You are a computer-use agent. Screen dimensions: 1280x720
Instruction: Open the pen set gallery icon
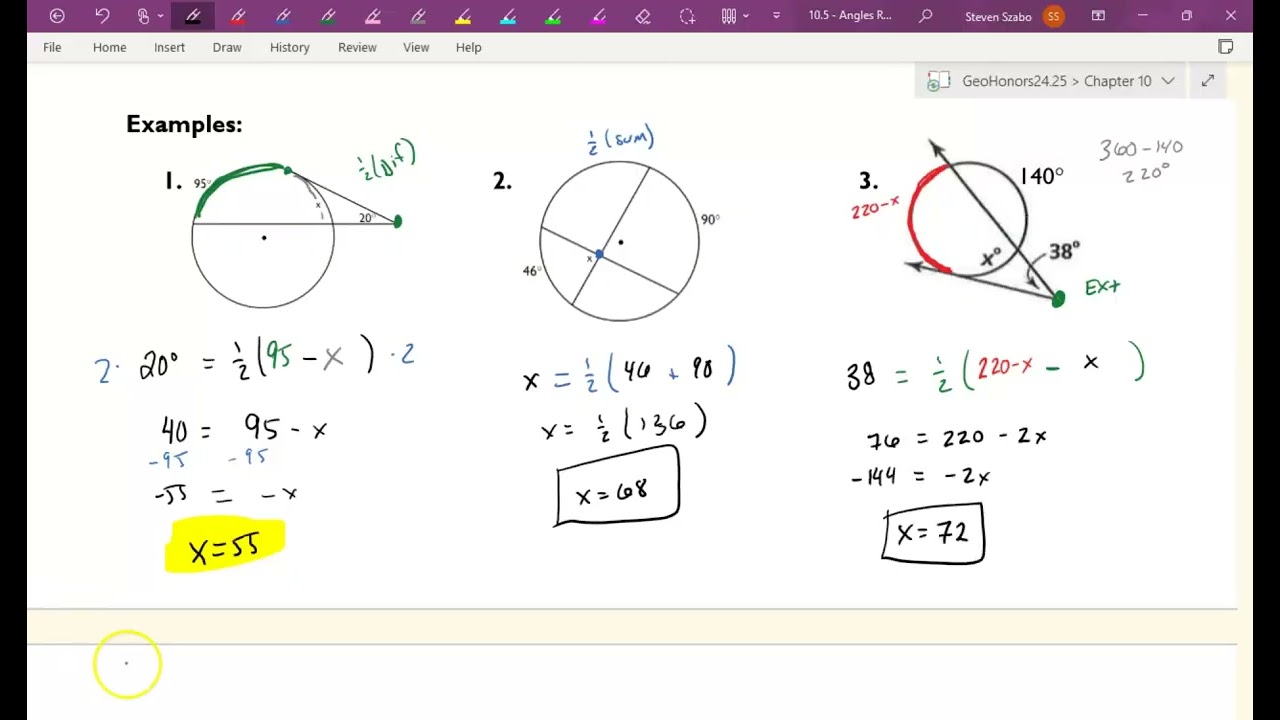click(x=729, y=16)
